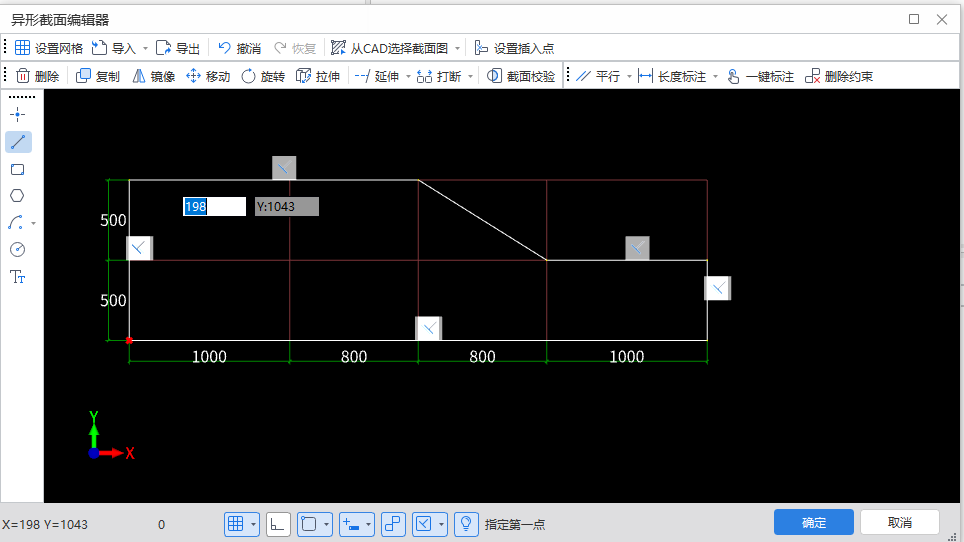
Task: Select the 移动 move tool
Action: 208,76
